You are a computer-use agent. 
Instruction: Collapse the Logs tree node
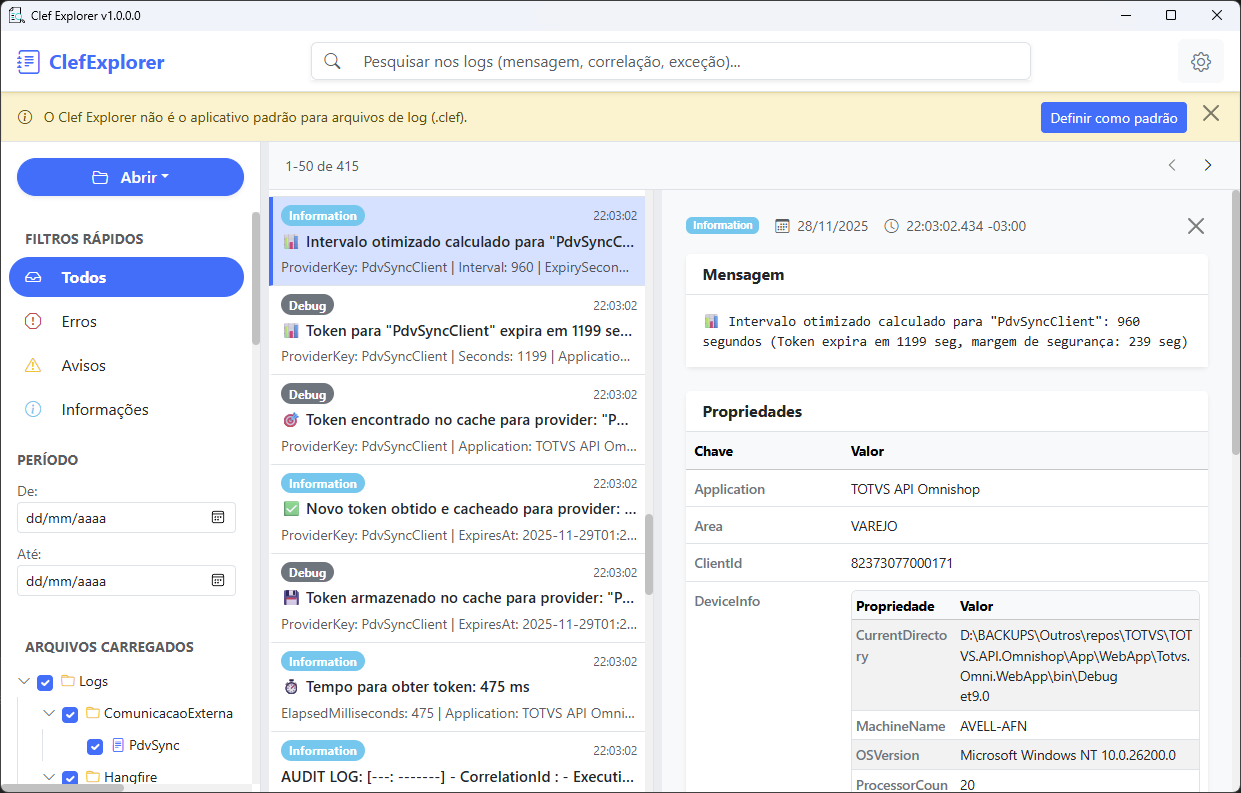click(x=24, y=681)
